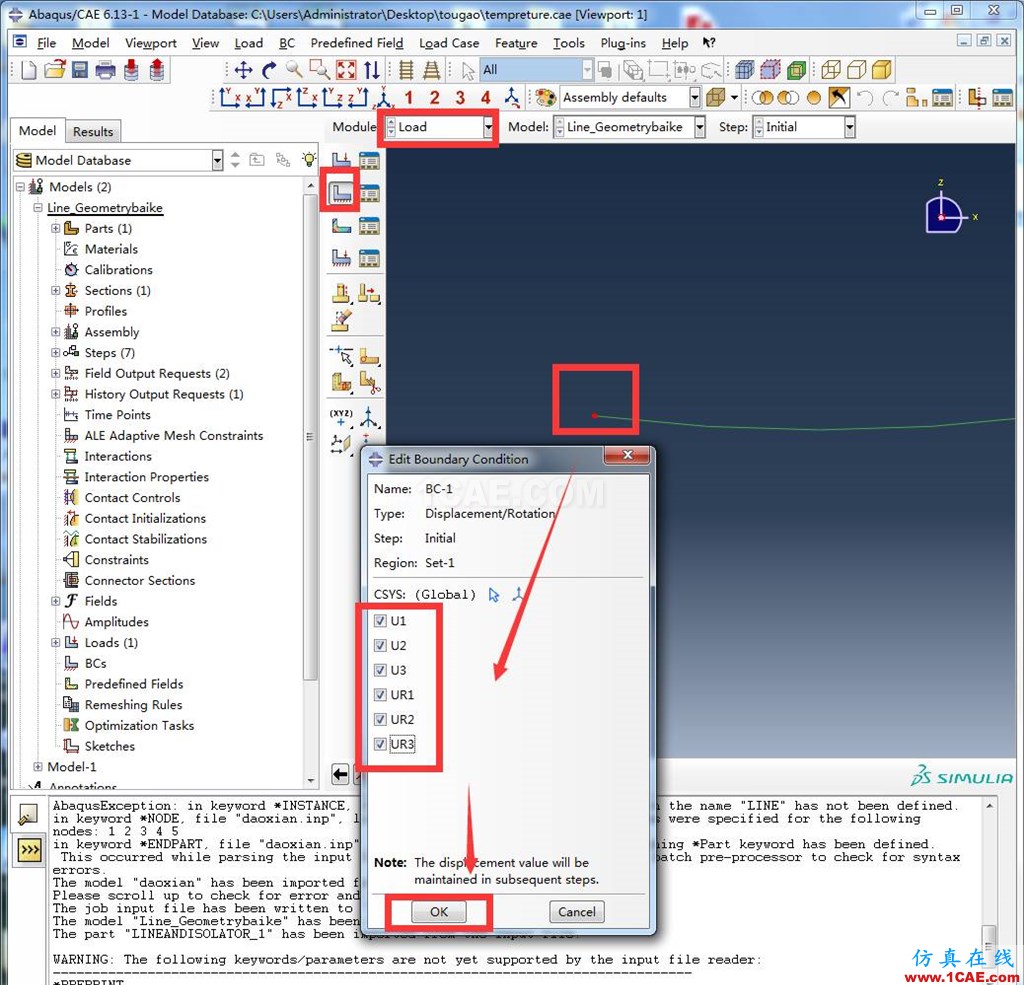Select Predefined Fields in model tree
The height and width of the screenshot is (985, 1024).
point(133,684)
